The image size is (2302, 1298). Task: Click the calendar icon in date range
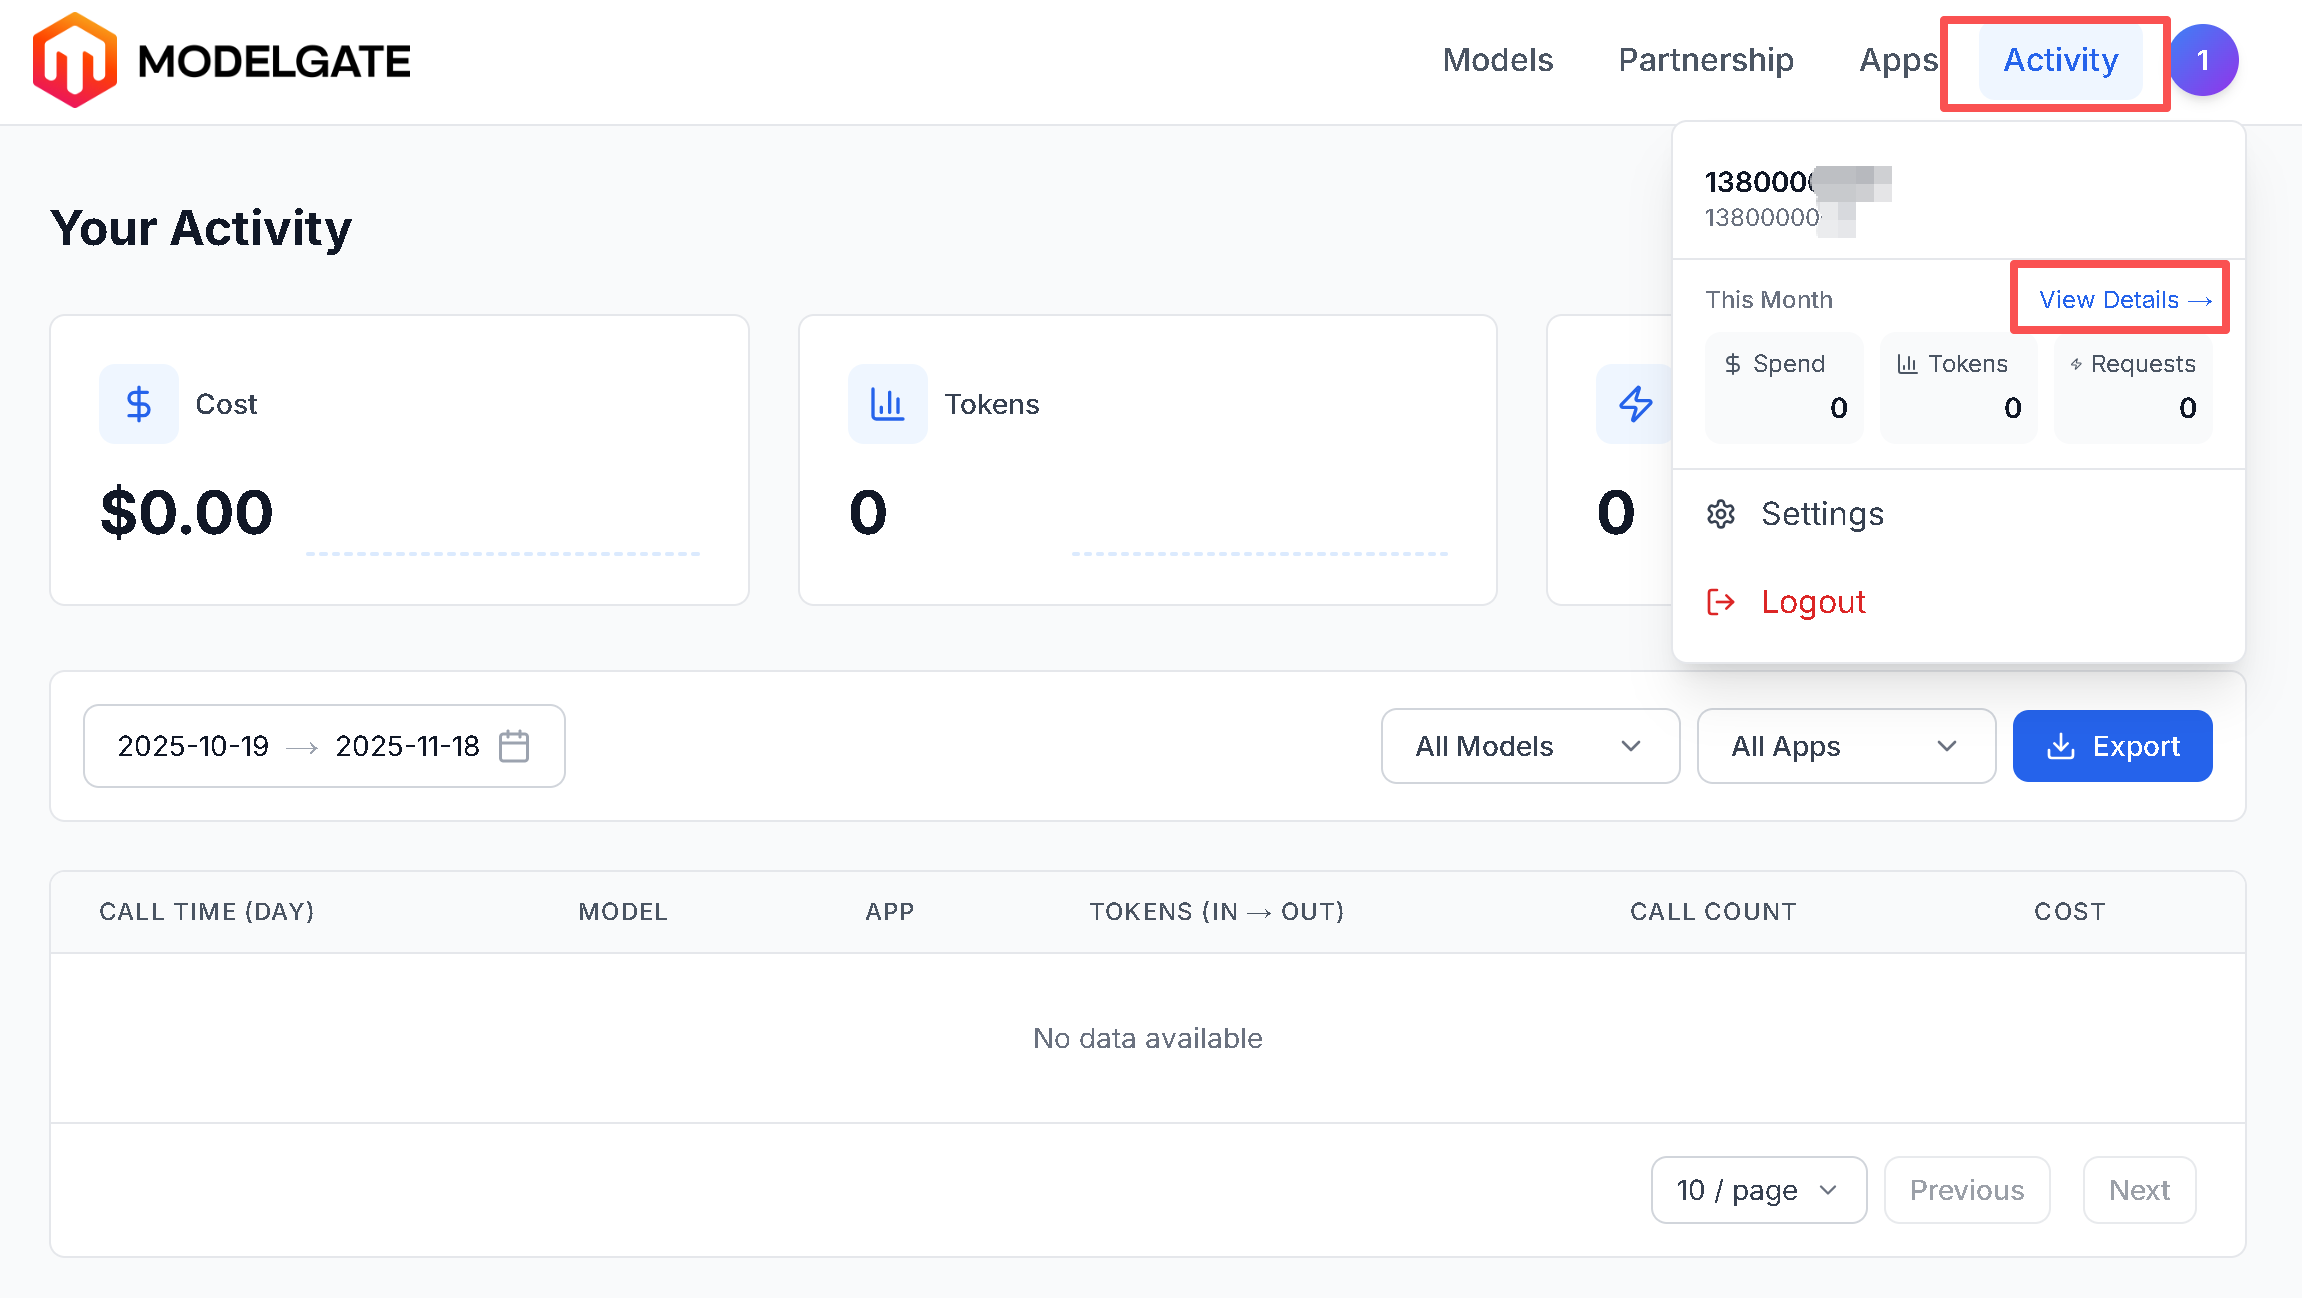[x=514, y=746]
